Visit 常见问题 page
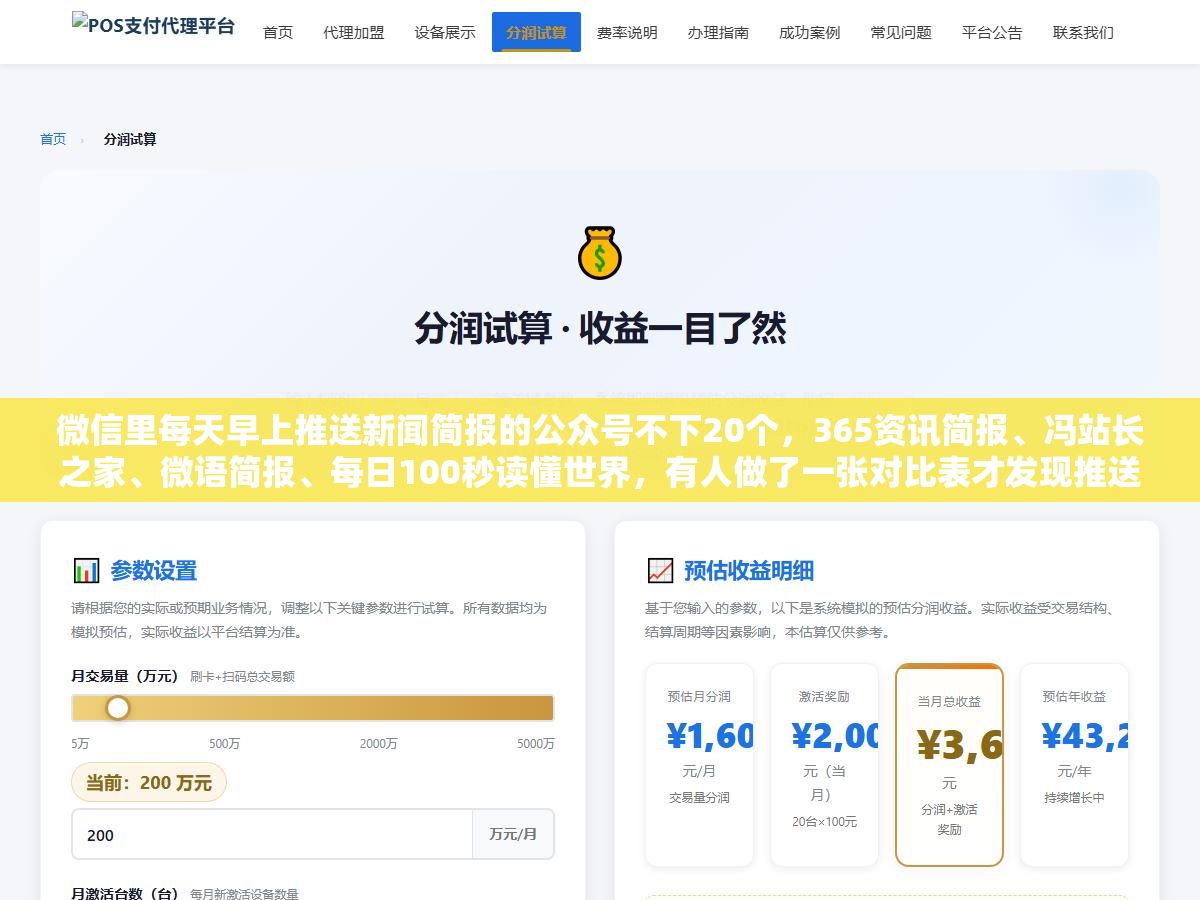Viewport: 1200px width, 900px height. [x=901, y=32]
